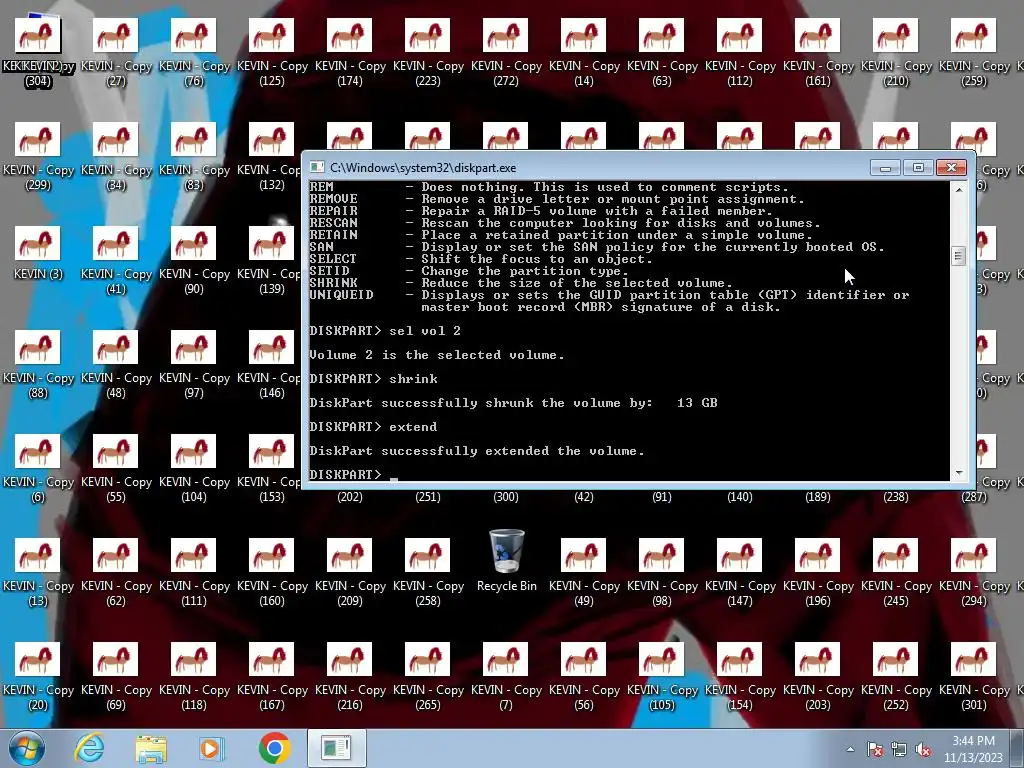Select KEVIN - Copy (97) icon
Image resolution: width=1024 pixels, height=768 pixels.
point(194,364)
